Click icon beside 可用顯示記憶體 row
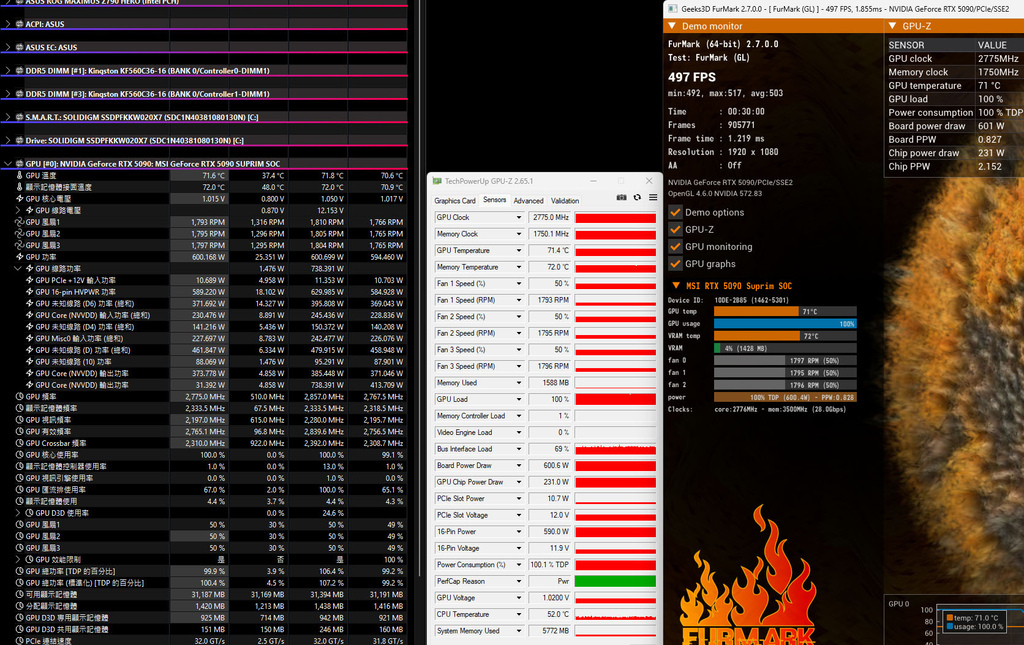Viewport: 1024px width, 645px height. tap(20, 595)
